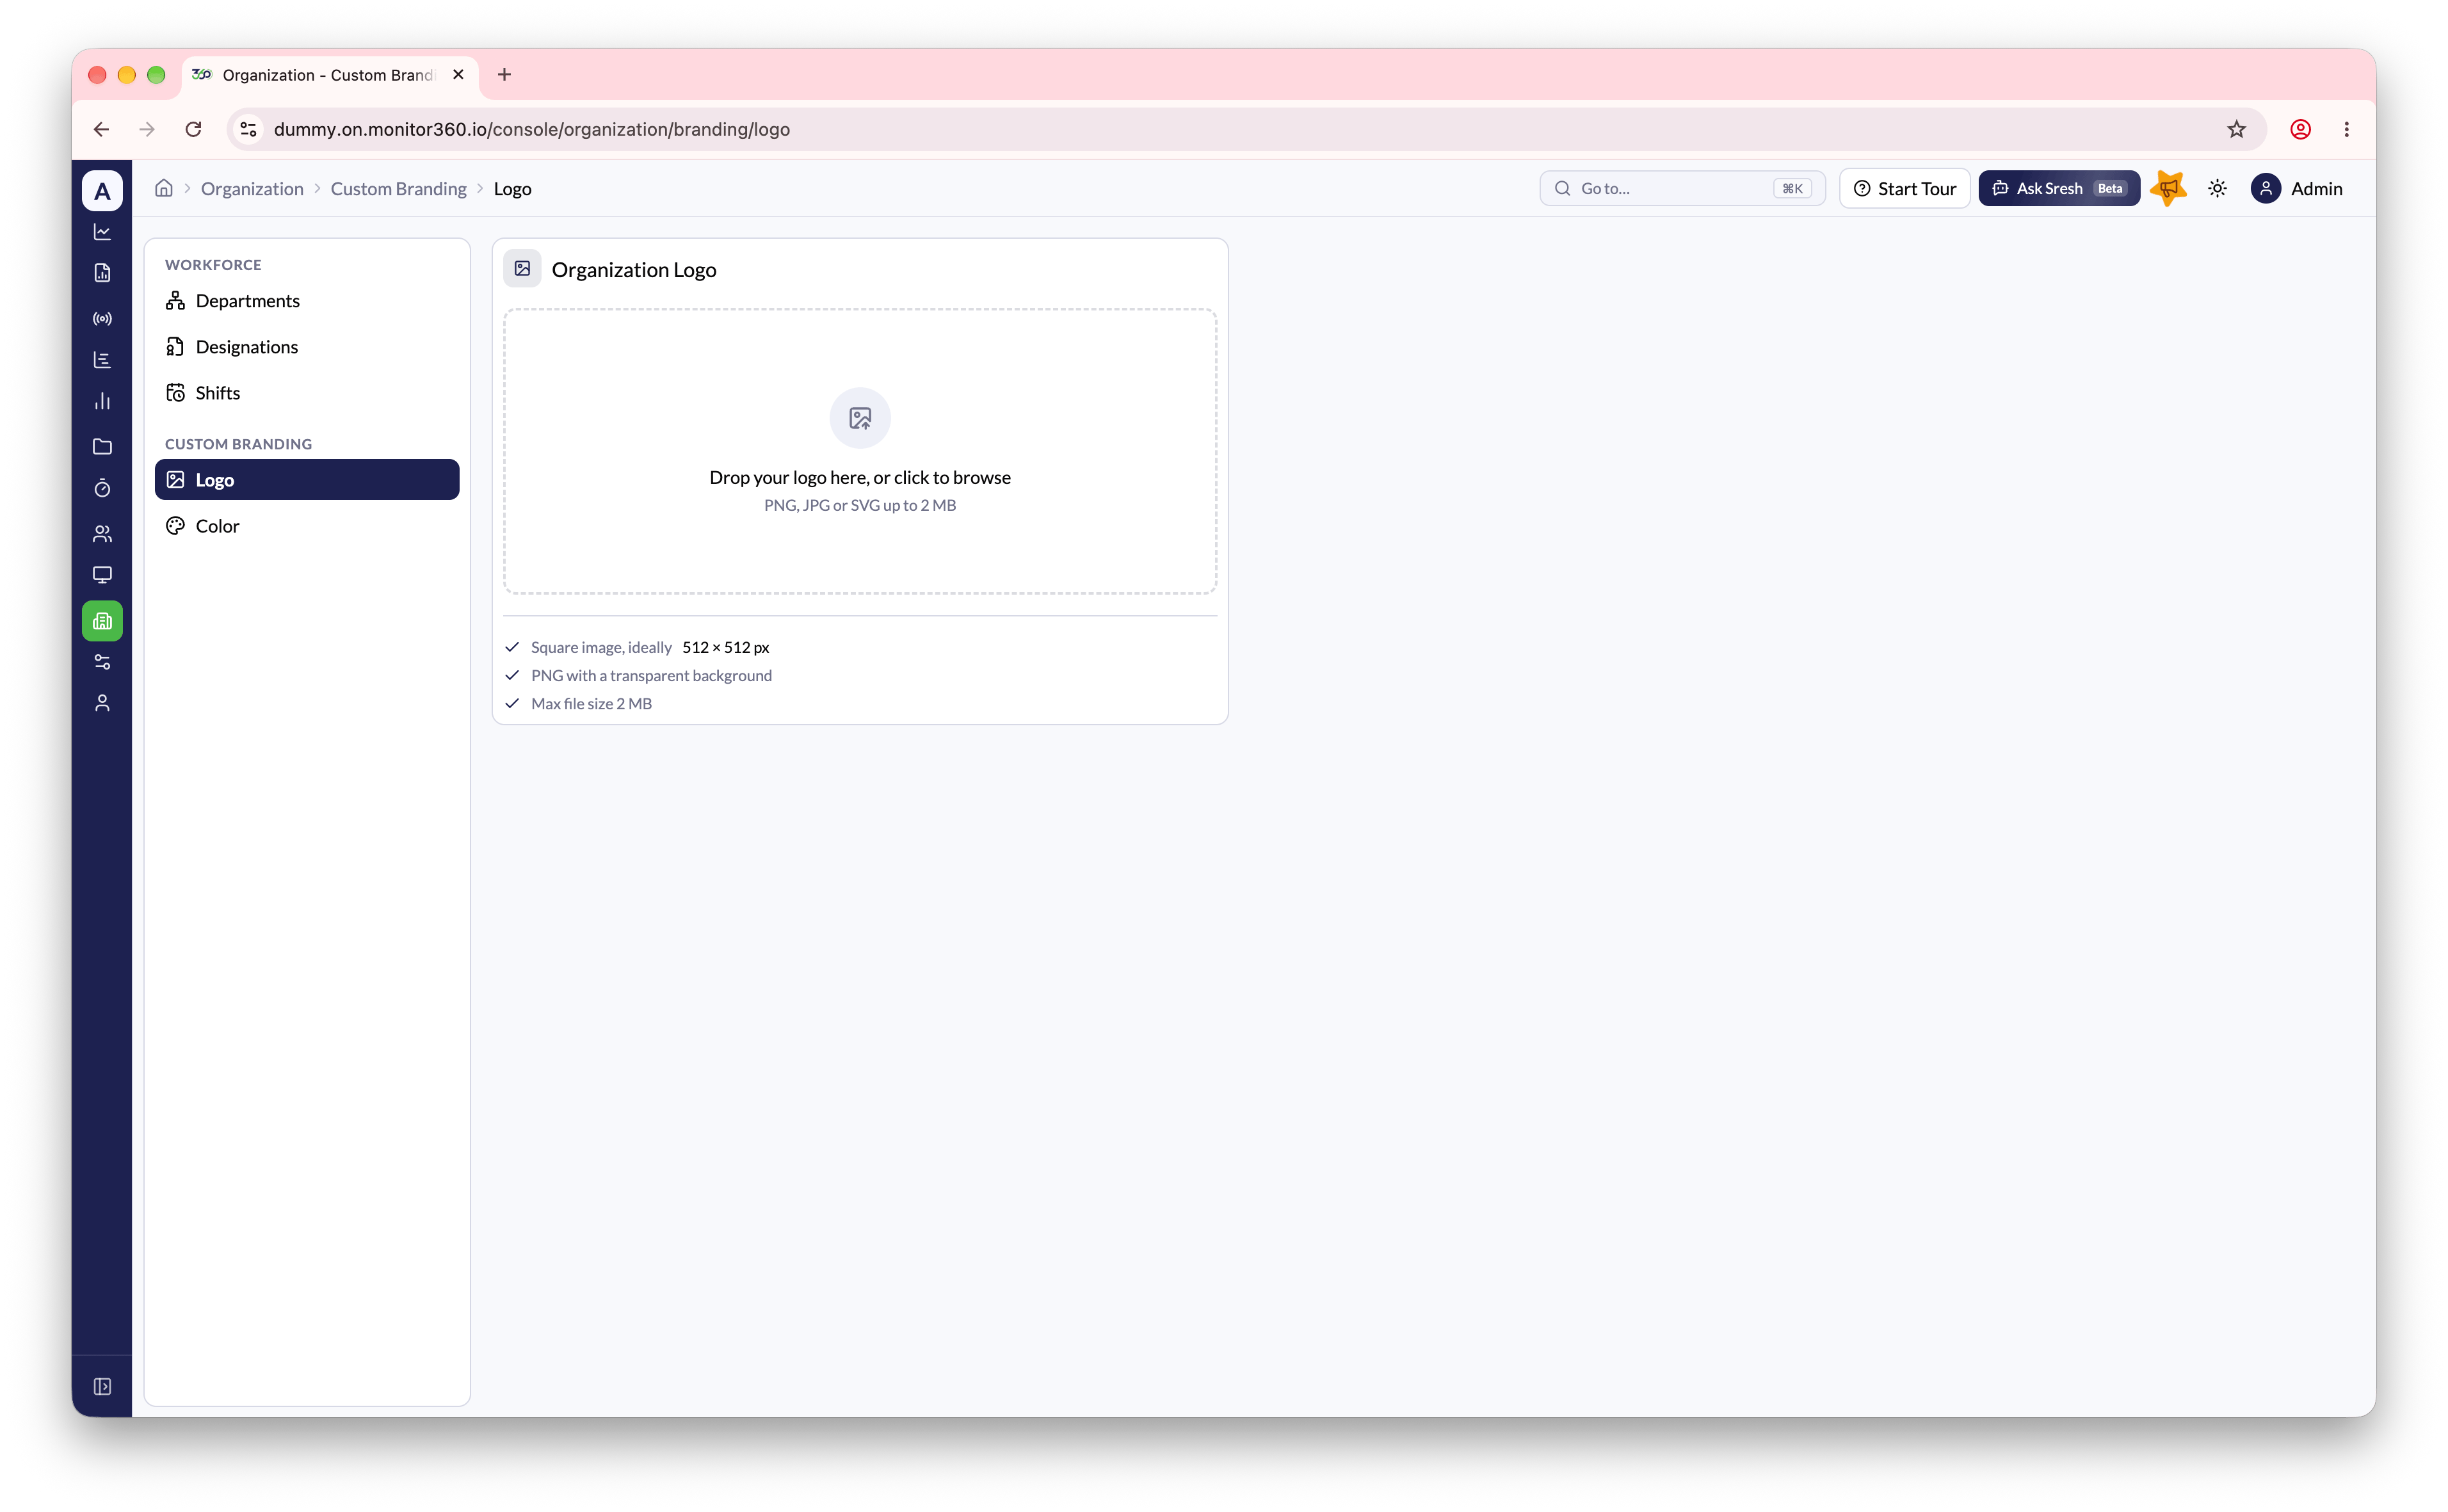2448x1512 pixels.
Task: Click the green organization building icon
Action: (102, 621)
